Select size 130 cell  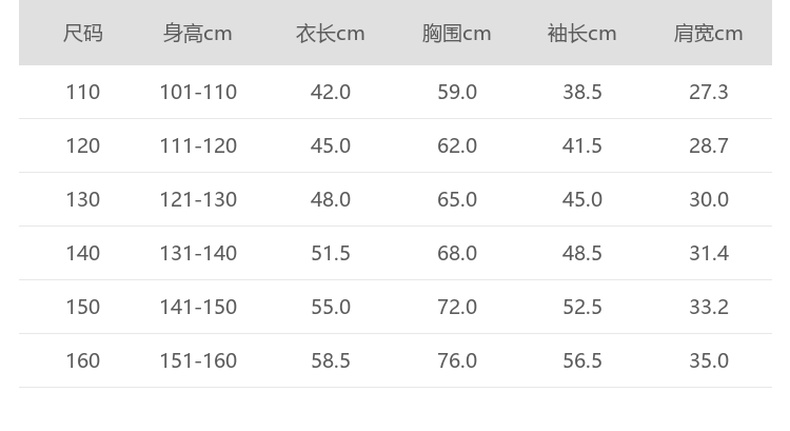pyautogui.click(x=83, y=200)
